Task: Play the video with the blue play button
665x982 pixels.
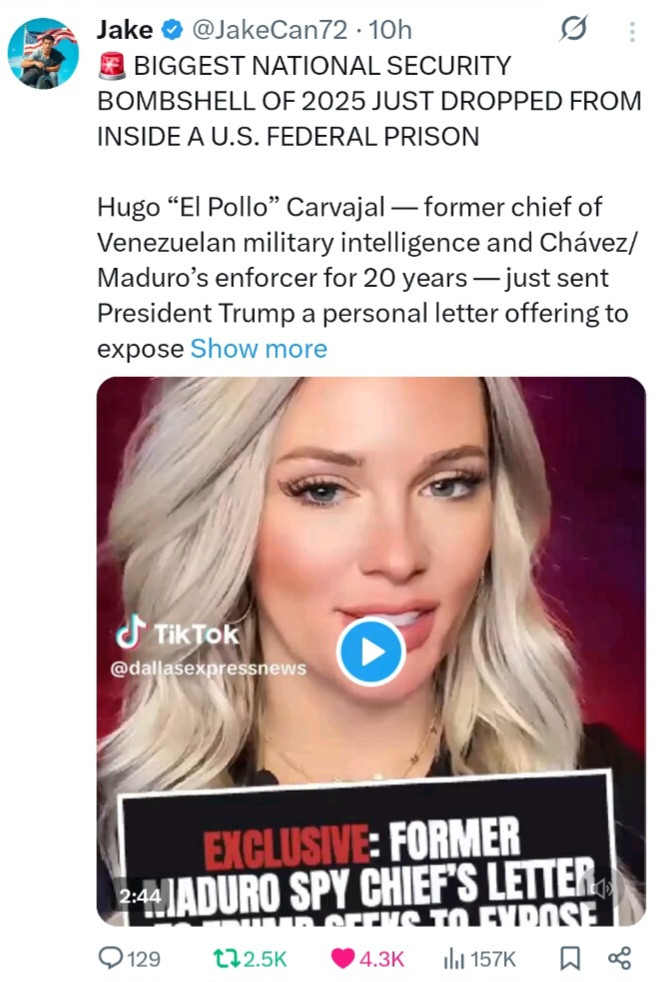Action: pyautogui.click(x=370, y=651)
